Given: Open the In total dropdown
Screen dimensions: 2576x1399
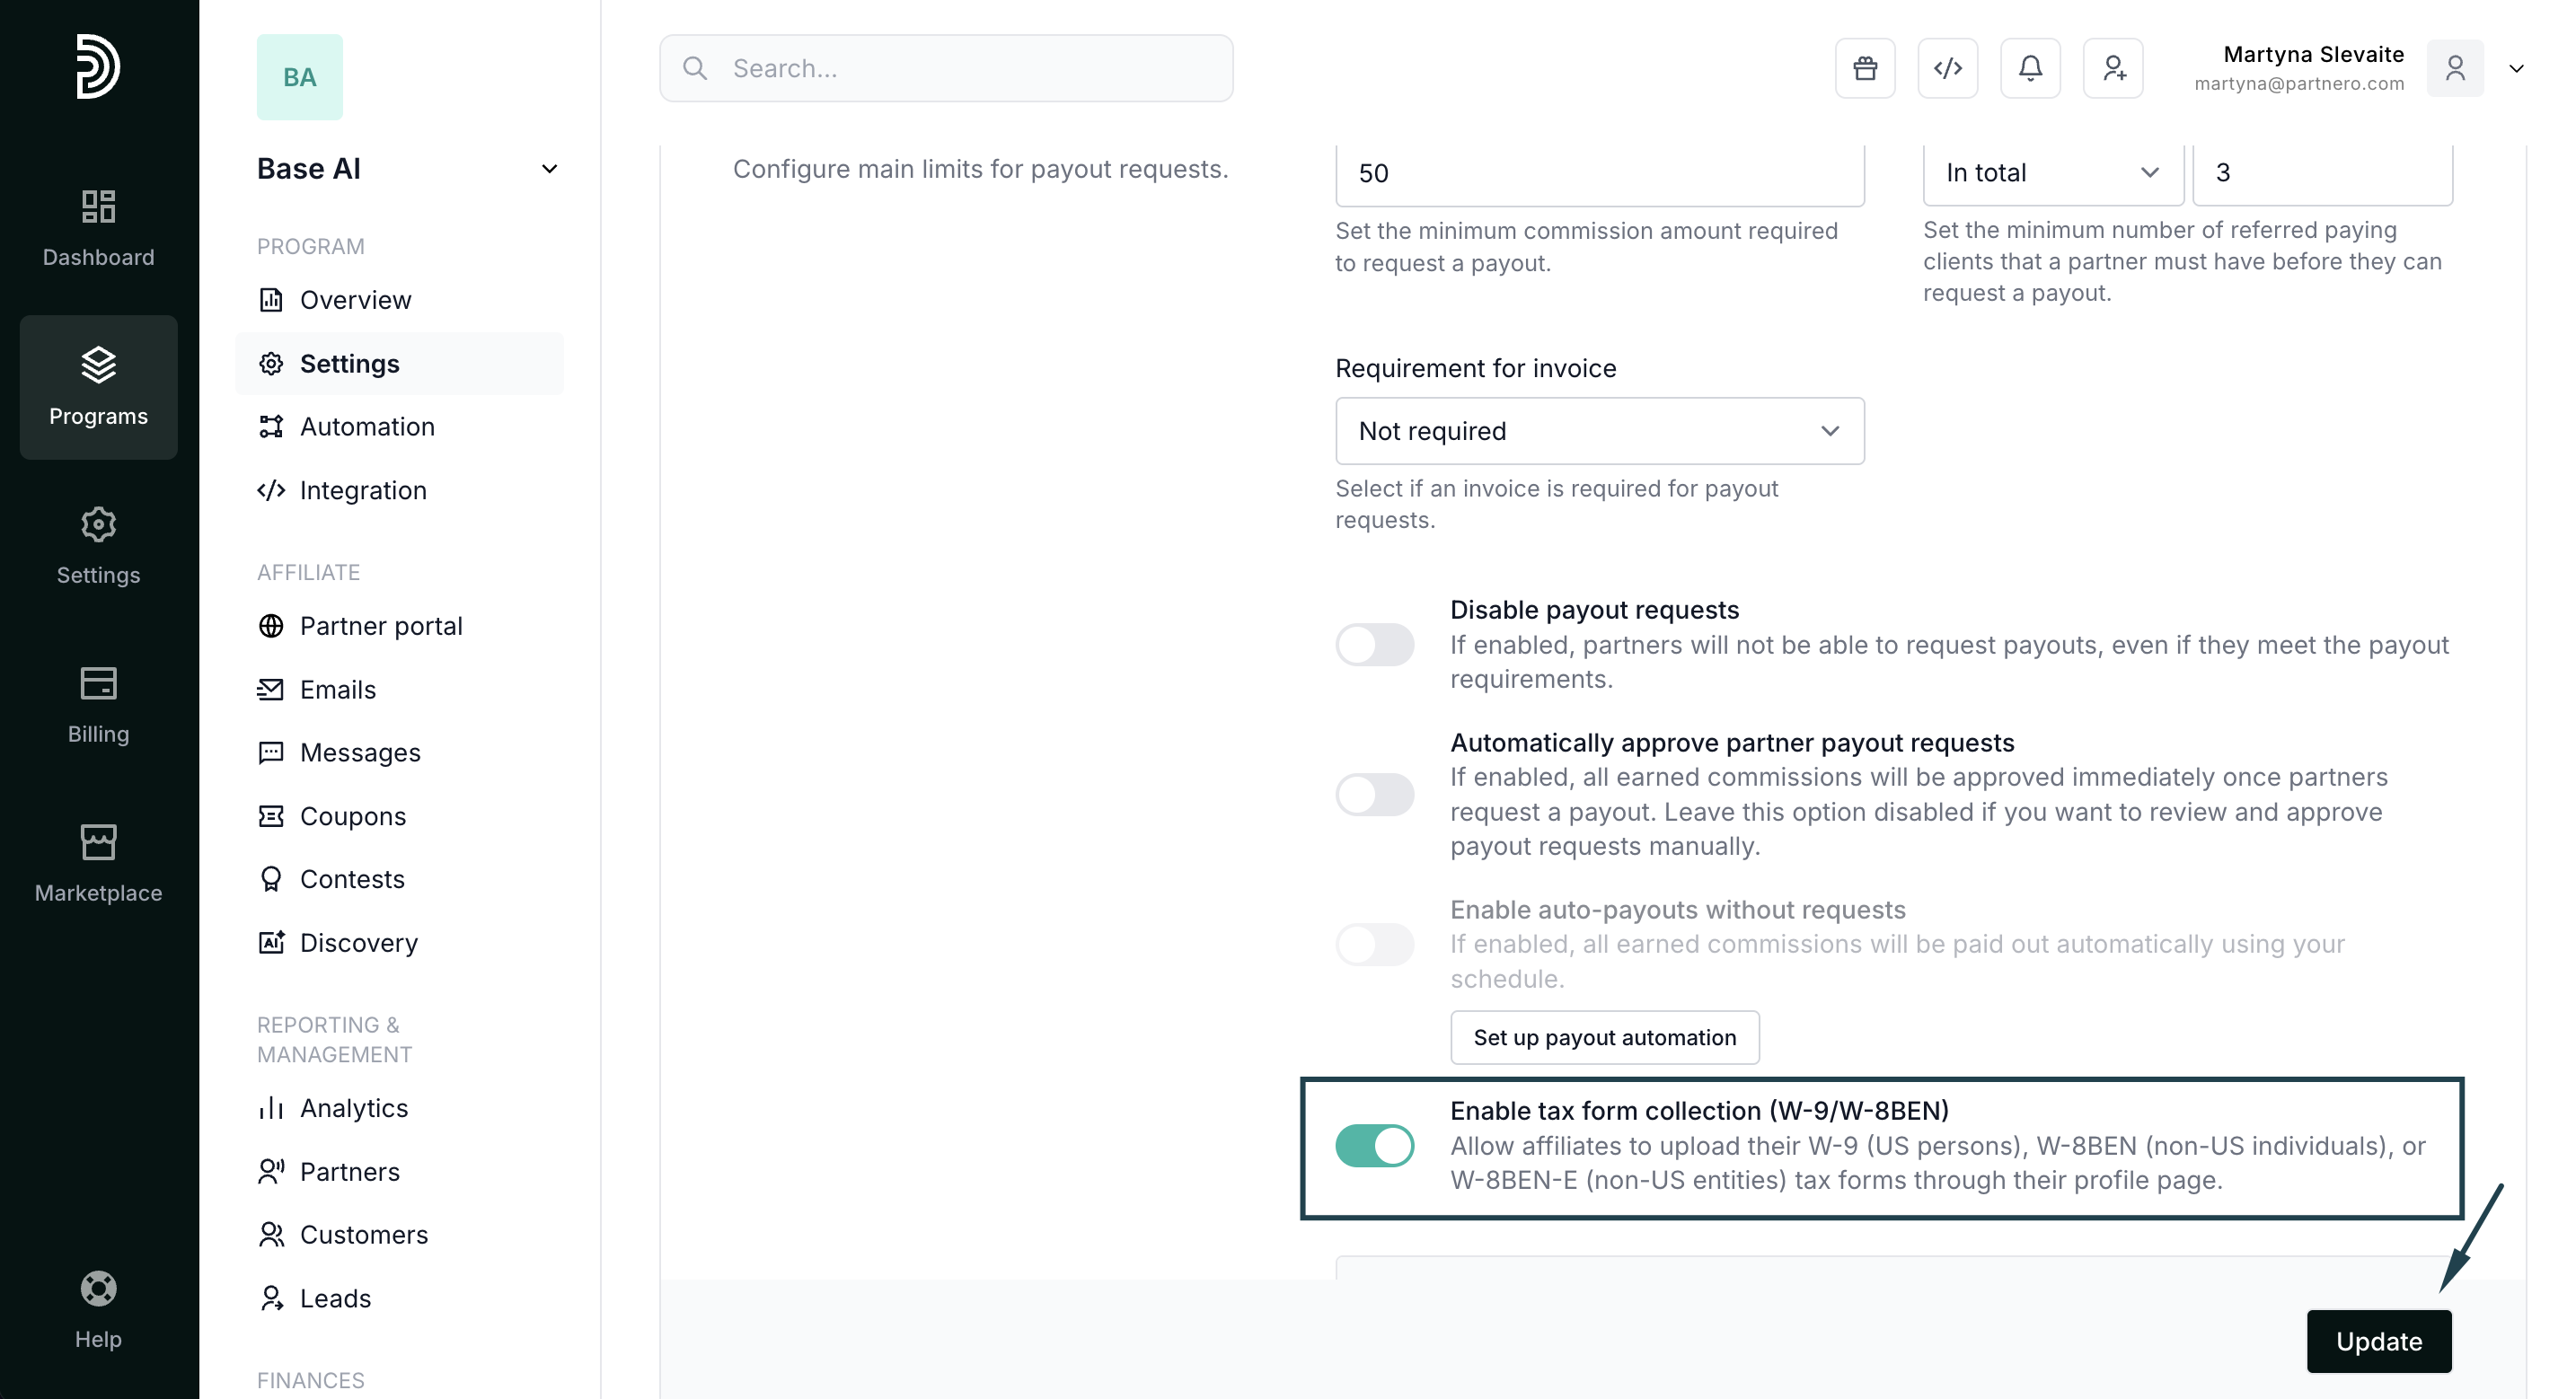Looking at the screenshot, I should [x=2052, y=173].
